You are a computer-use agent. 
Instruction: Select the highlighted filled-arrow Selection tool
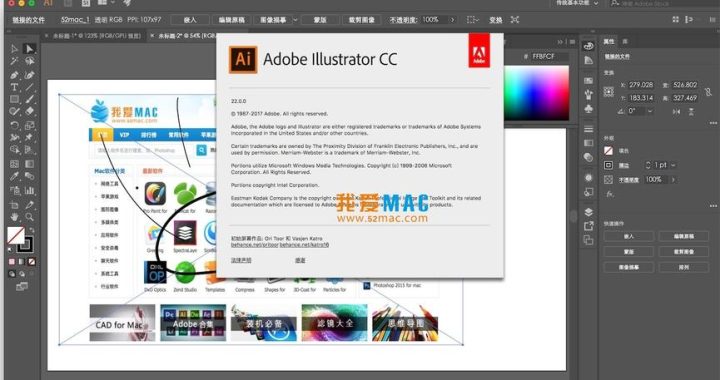[x=29, y=49]
